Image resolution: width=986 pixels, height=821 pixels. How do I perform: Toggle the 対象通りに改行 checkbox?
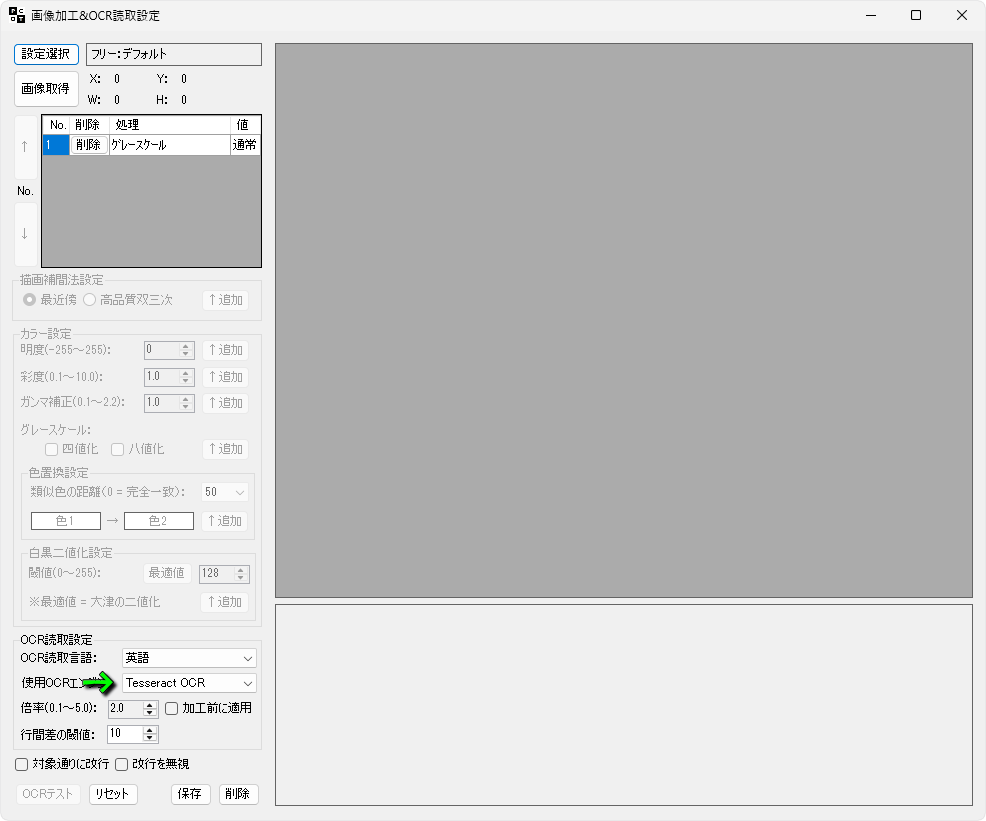(x=22, y=764)
